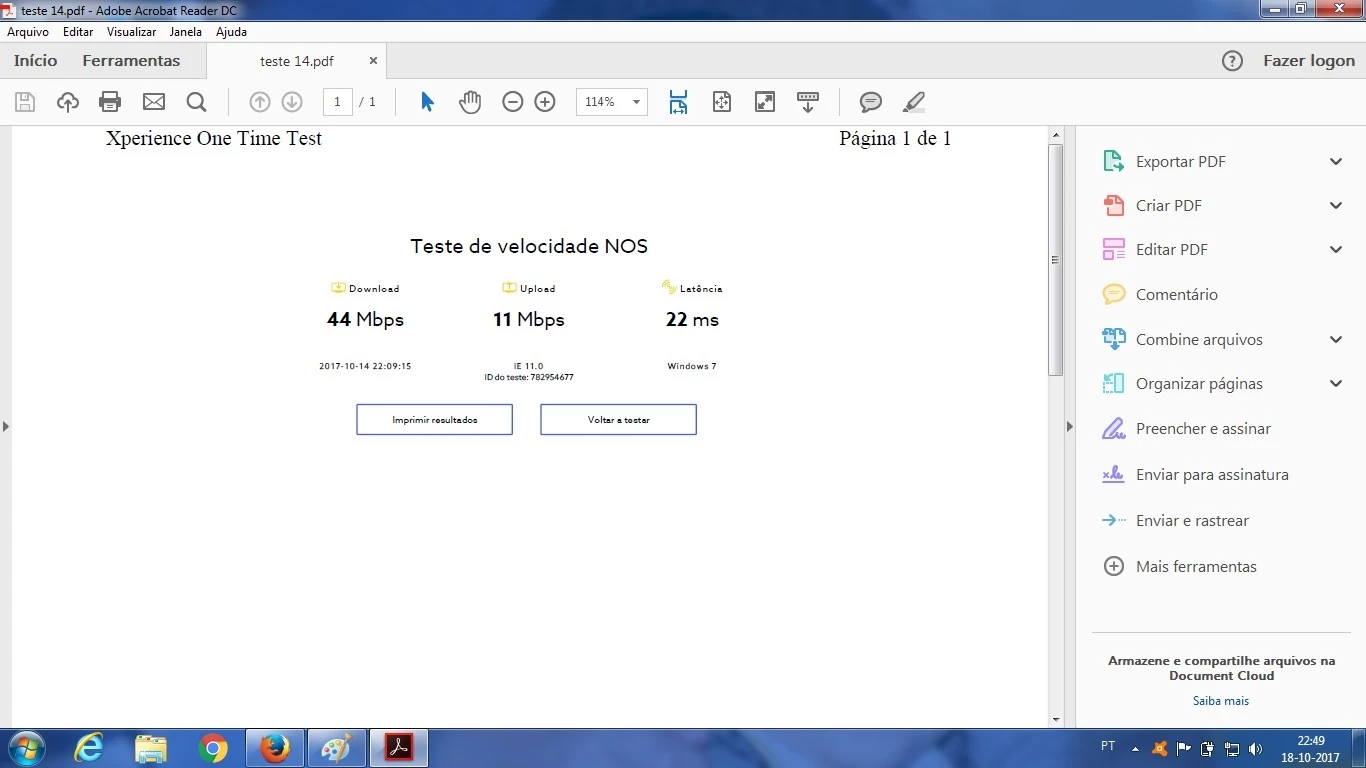The width and height of the screenshot is (1366, 768).
Task: Click the Zoom in plus icon
Action: coord(545,102)
